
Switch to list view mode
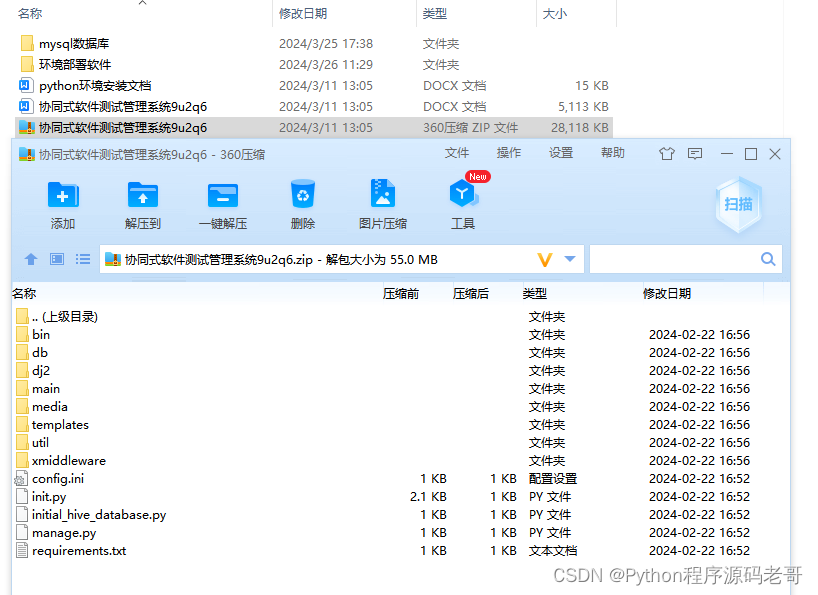point(83,259)
